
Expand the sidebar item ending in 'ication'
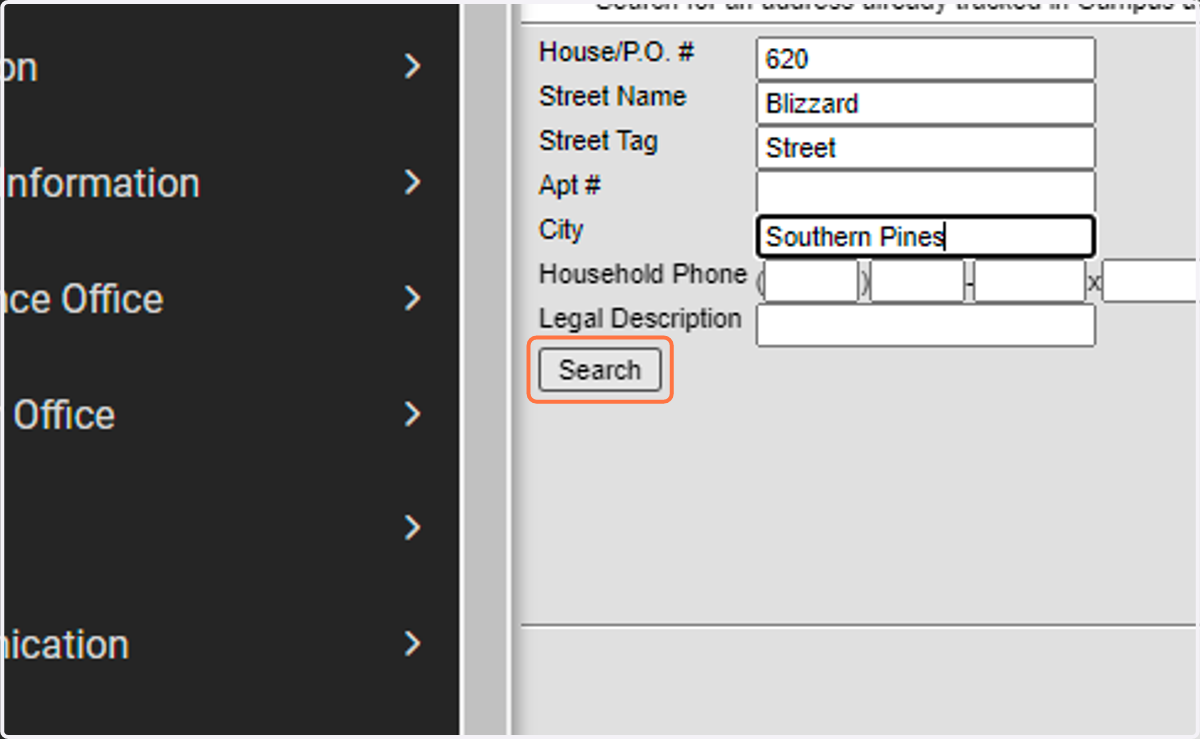(x=412, y=644)
